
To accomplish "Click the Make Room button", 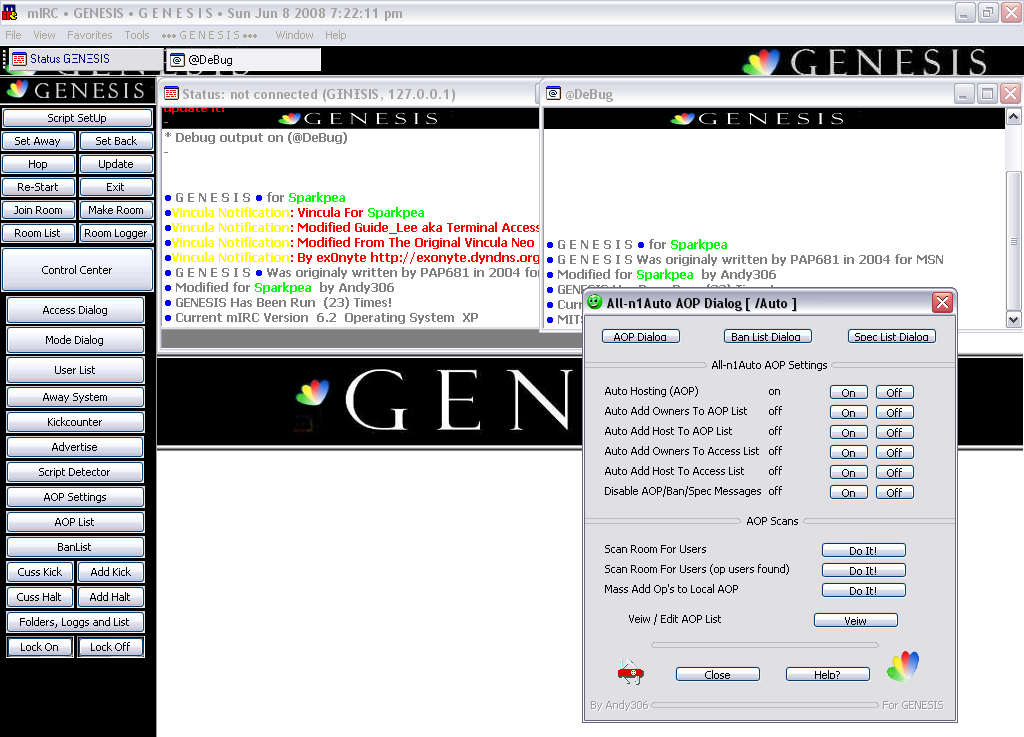I will [116, 210].
